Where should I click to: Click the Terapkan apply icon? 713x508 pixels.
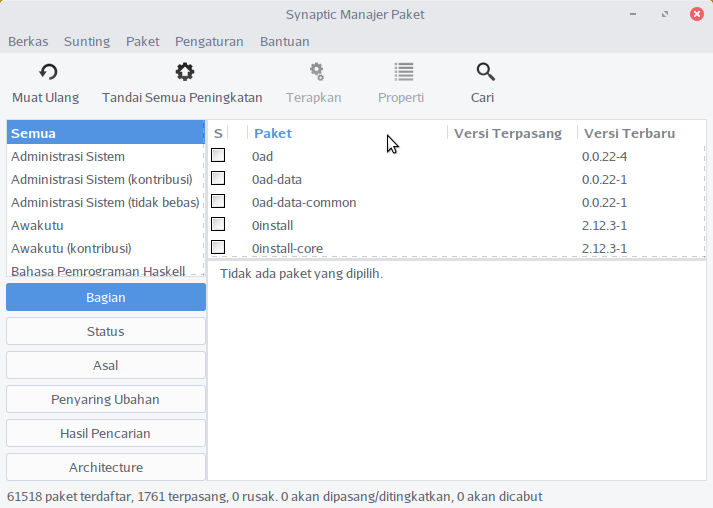(x=316, y=72)
